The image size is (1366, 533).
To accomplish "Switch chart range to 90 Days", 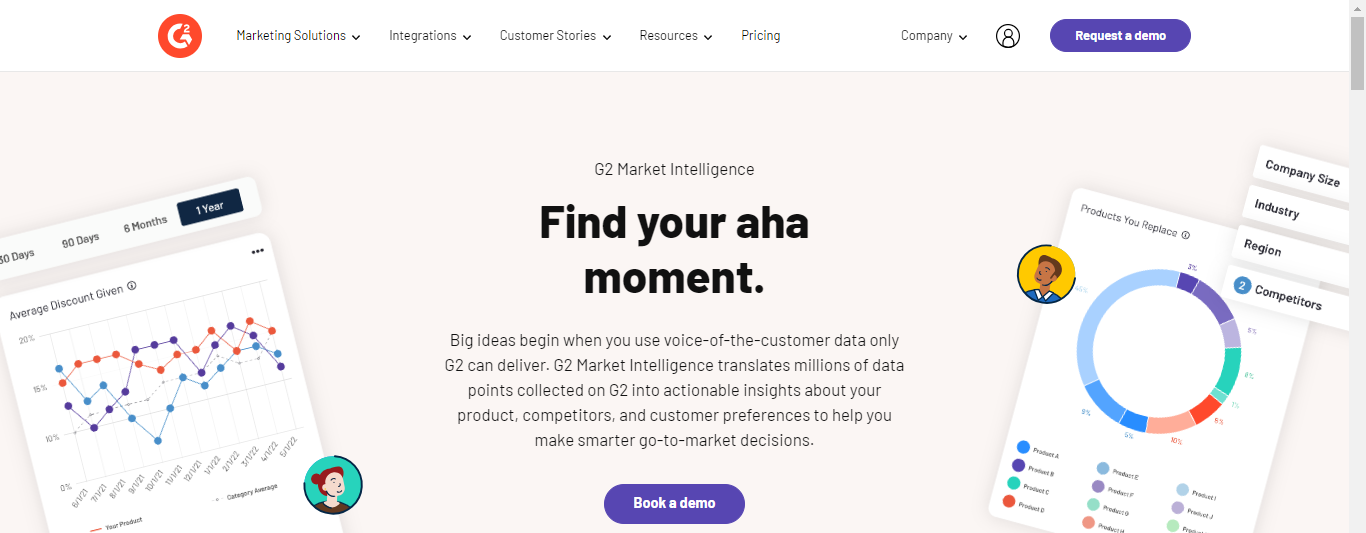I will [80, 240].
